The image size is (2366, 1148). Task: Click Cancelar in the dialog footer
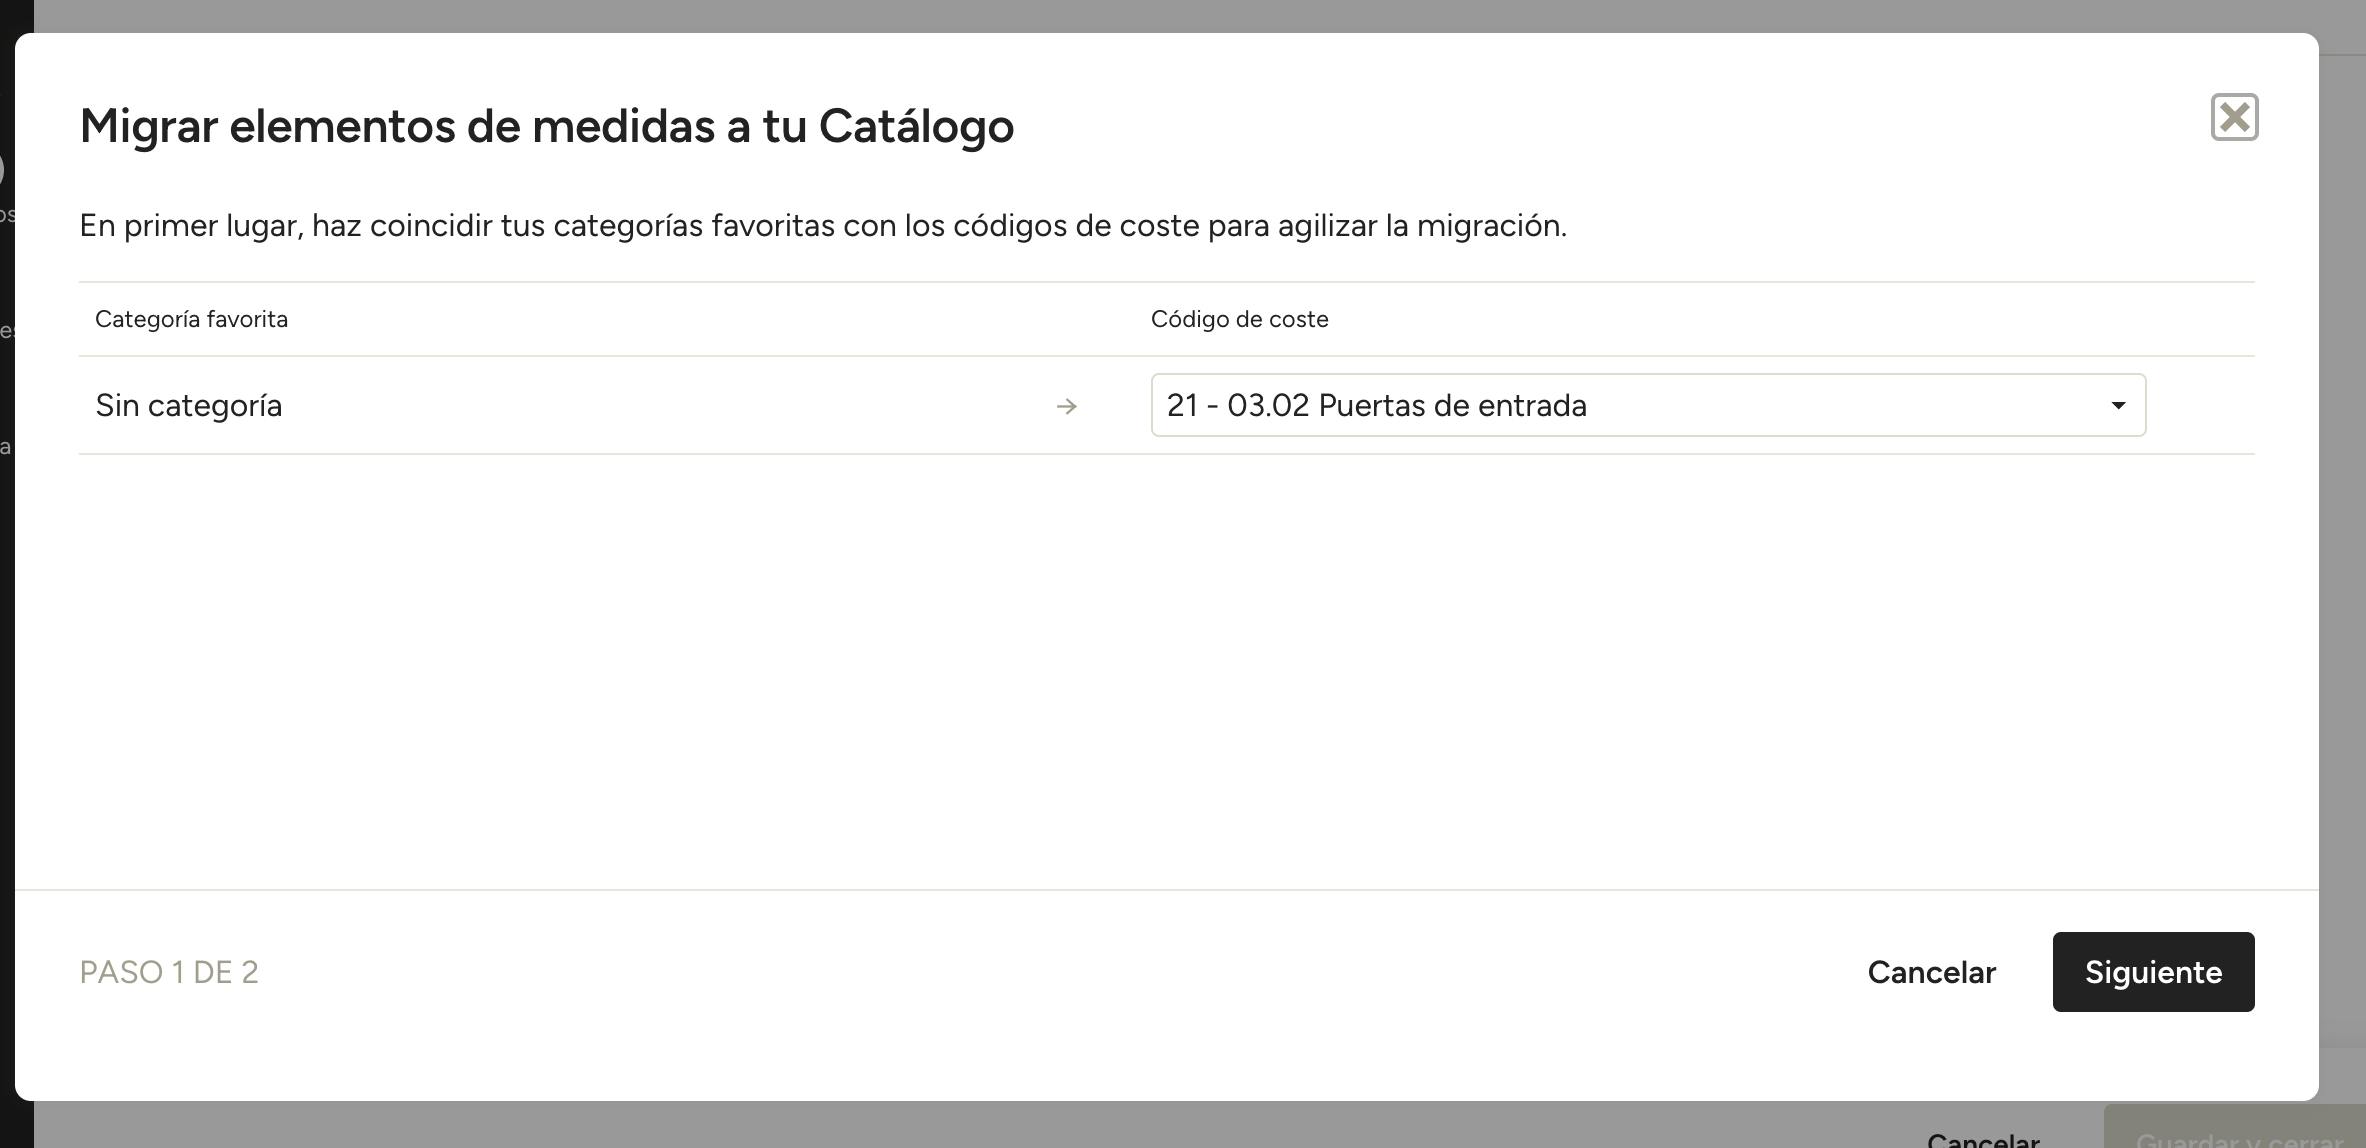pyautogui.click(x=1931, y=972)
